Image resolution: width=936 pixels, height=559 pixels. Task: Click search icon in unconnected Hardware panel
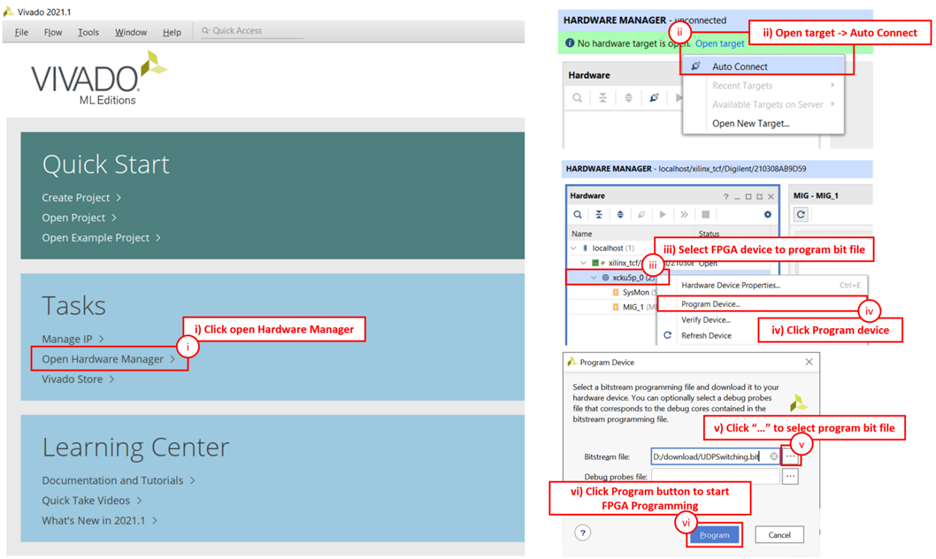pos(577,98)
